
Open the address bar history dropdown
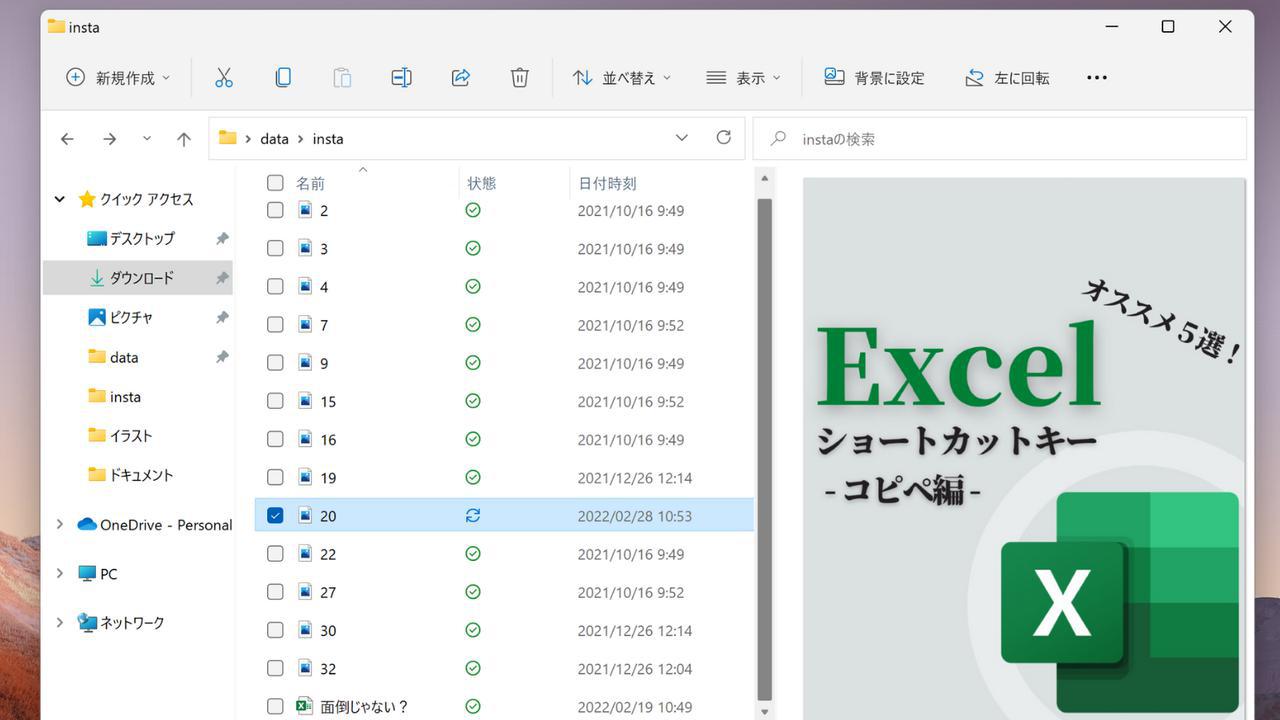click(x=682, y=138)
